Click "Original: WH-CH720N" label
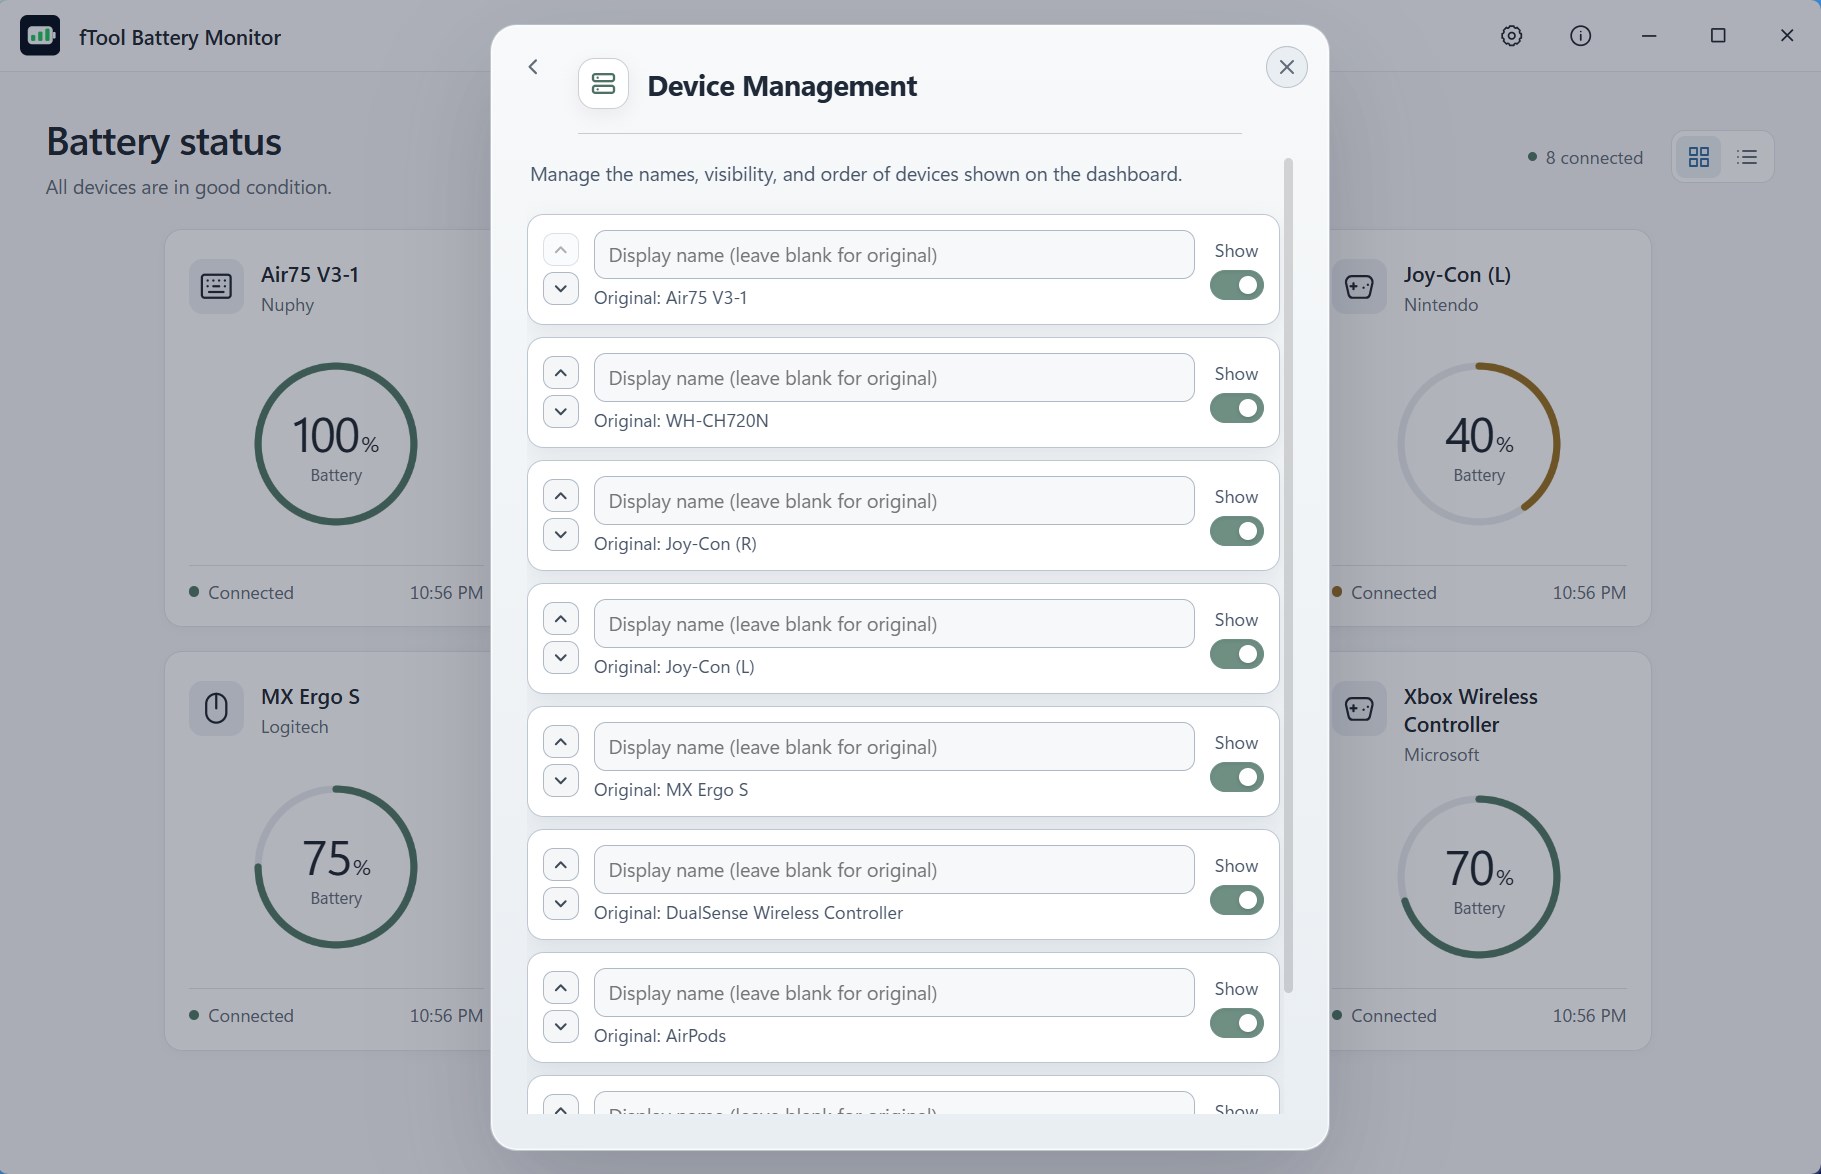The width and height of the screenshot is (1821, 1174). (x=681, y=421)
